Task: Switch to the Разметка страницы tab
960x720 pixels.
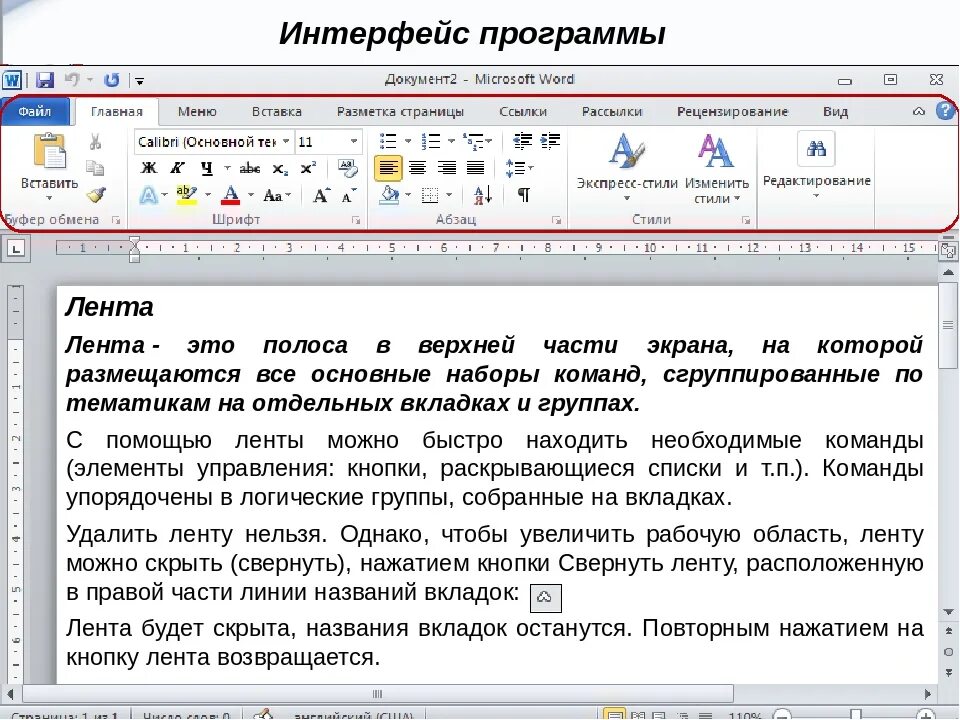Action: coord(400,111)
